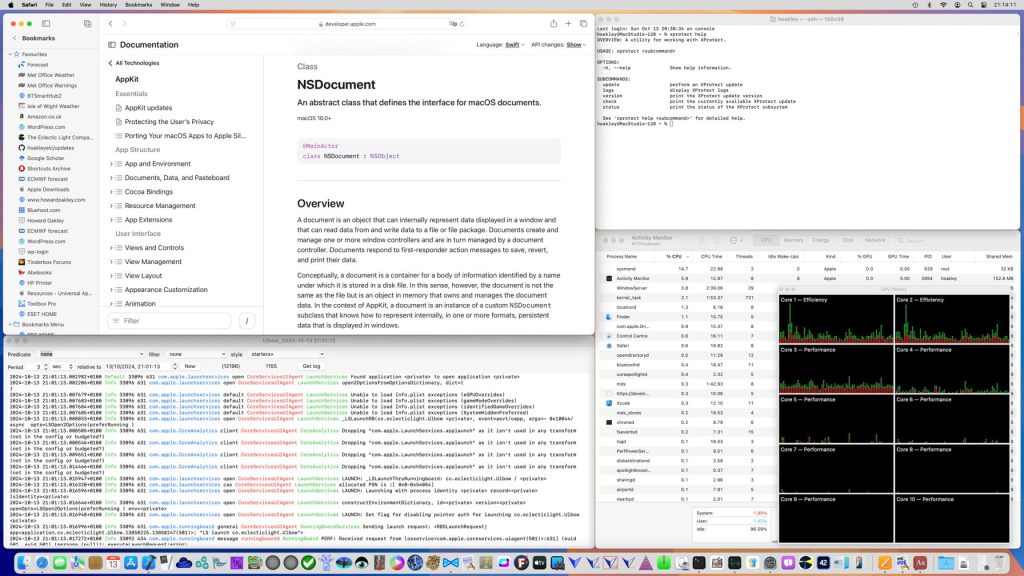The width and height of the screenshot is (1024, 576).
Task: Show Safari tab overview
Action: [x=583, y=23]
